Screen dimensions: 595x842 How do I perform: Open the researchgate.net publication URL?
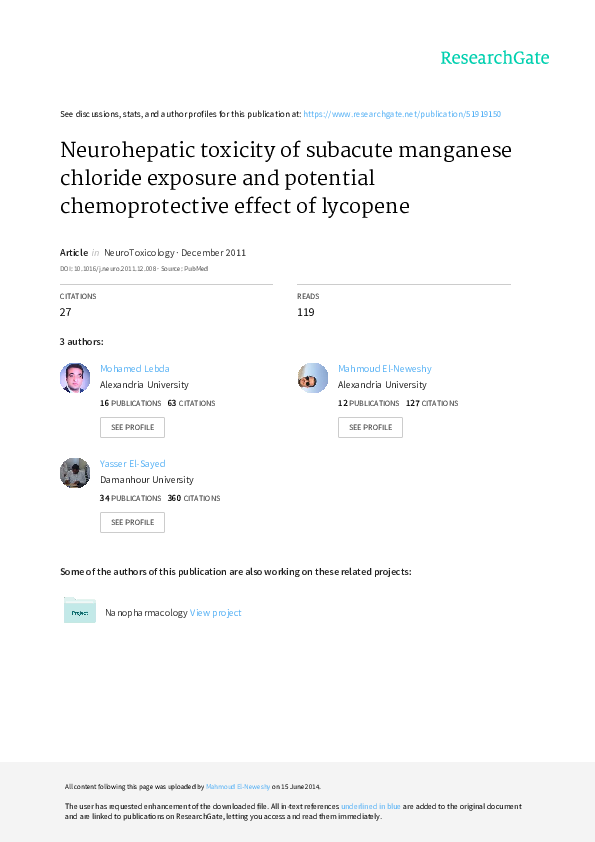(402, 114)
